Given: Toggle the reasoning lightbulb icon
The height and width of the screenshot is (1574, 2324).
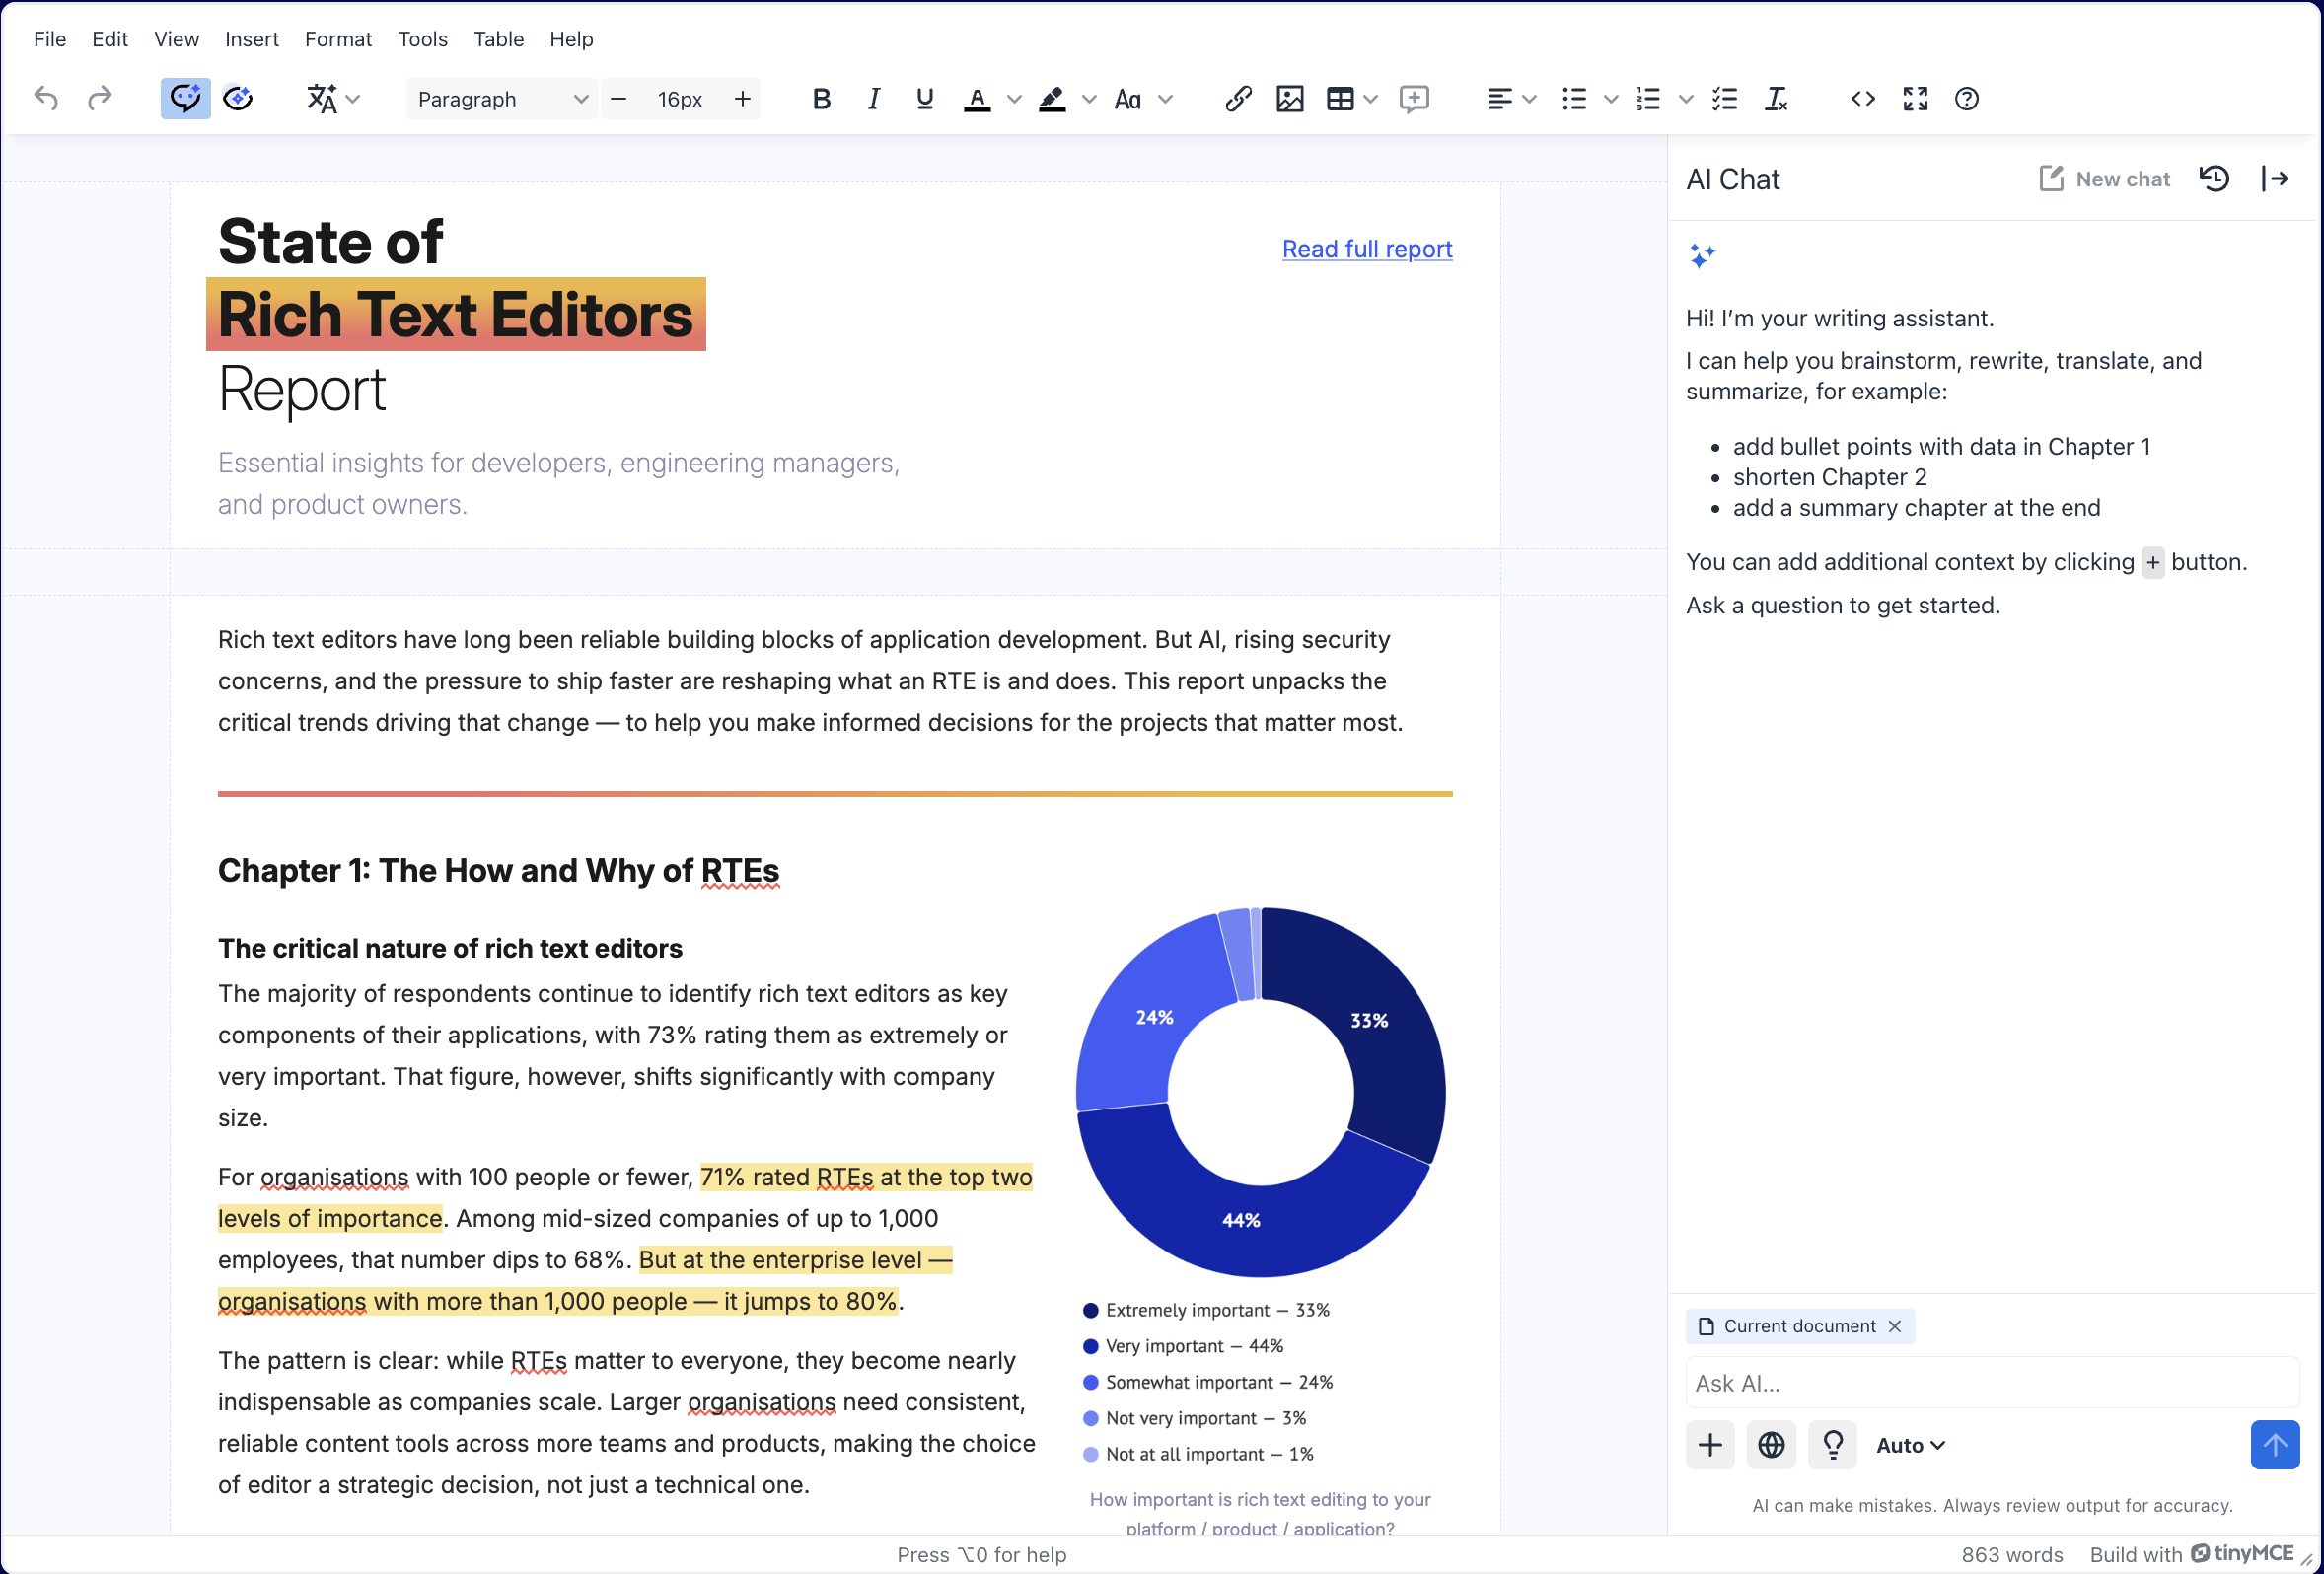Looking at the screenshot, I should 1833,1445.
